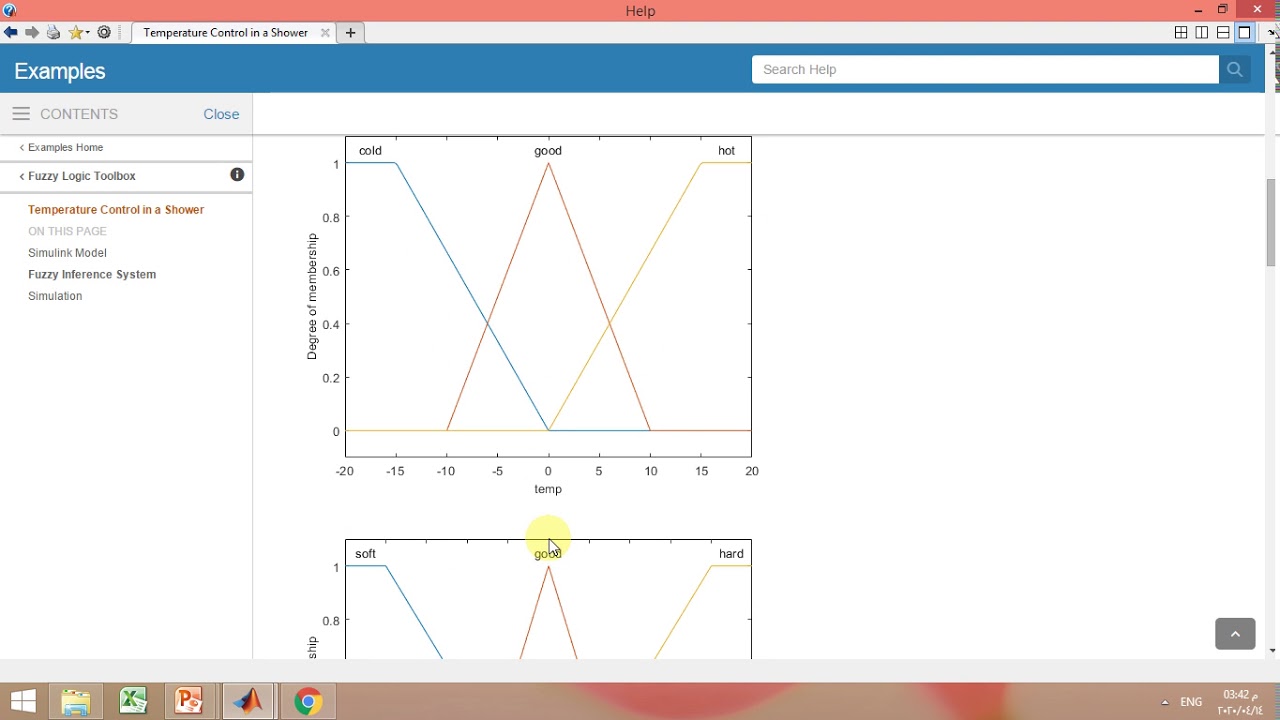The width and height of the screenshot is (1280, 720).
Task: Click 'Degree of membership' axis label
Action: tap(312, 297)
